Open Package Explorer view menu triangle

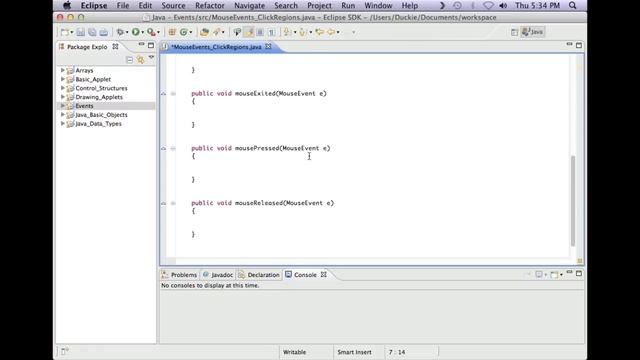[151, 58]
